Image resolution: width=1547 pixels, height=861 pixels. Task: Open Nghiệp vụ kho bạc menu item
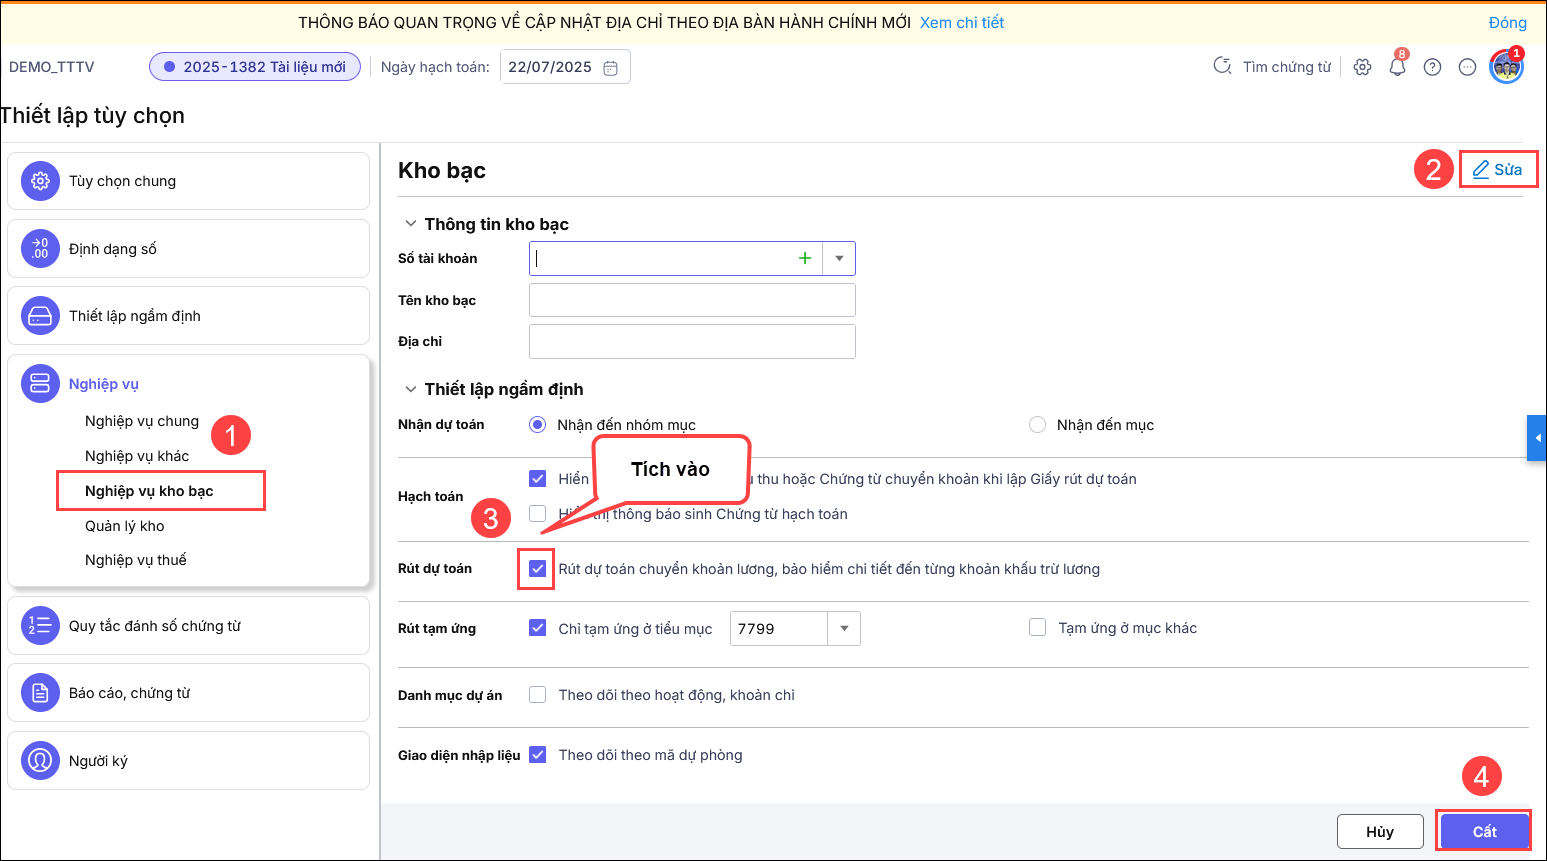pyautogui.click(x=149, y=491)
